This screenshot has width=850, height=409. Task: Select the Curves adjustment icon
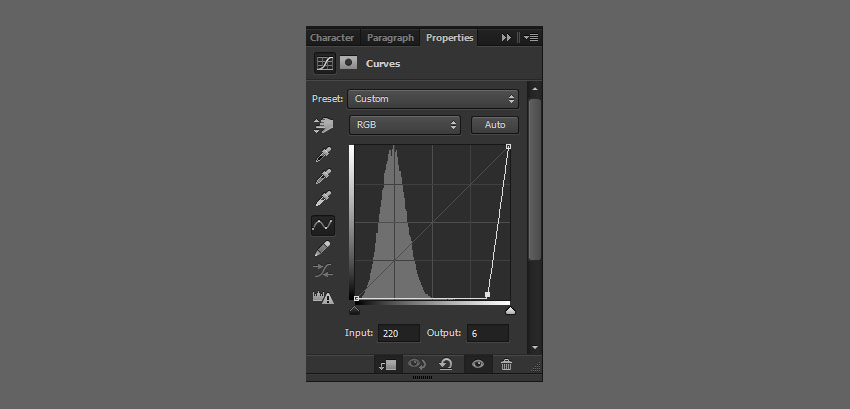tap(325, 63)
